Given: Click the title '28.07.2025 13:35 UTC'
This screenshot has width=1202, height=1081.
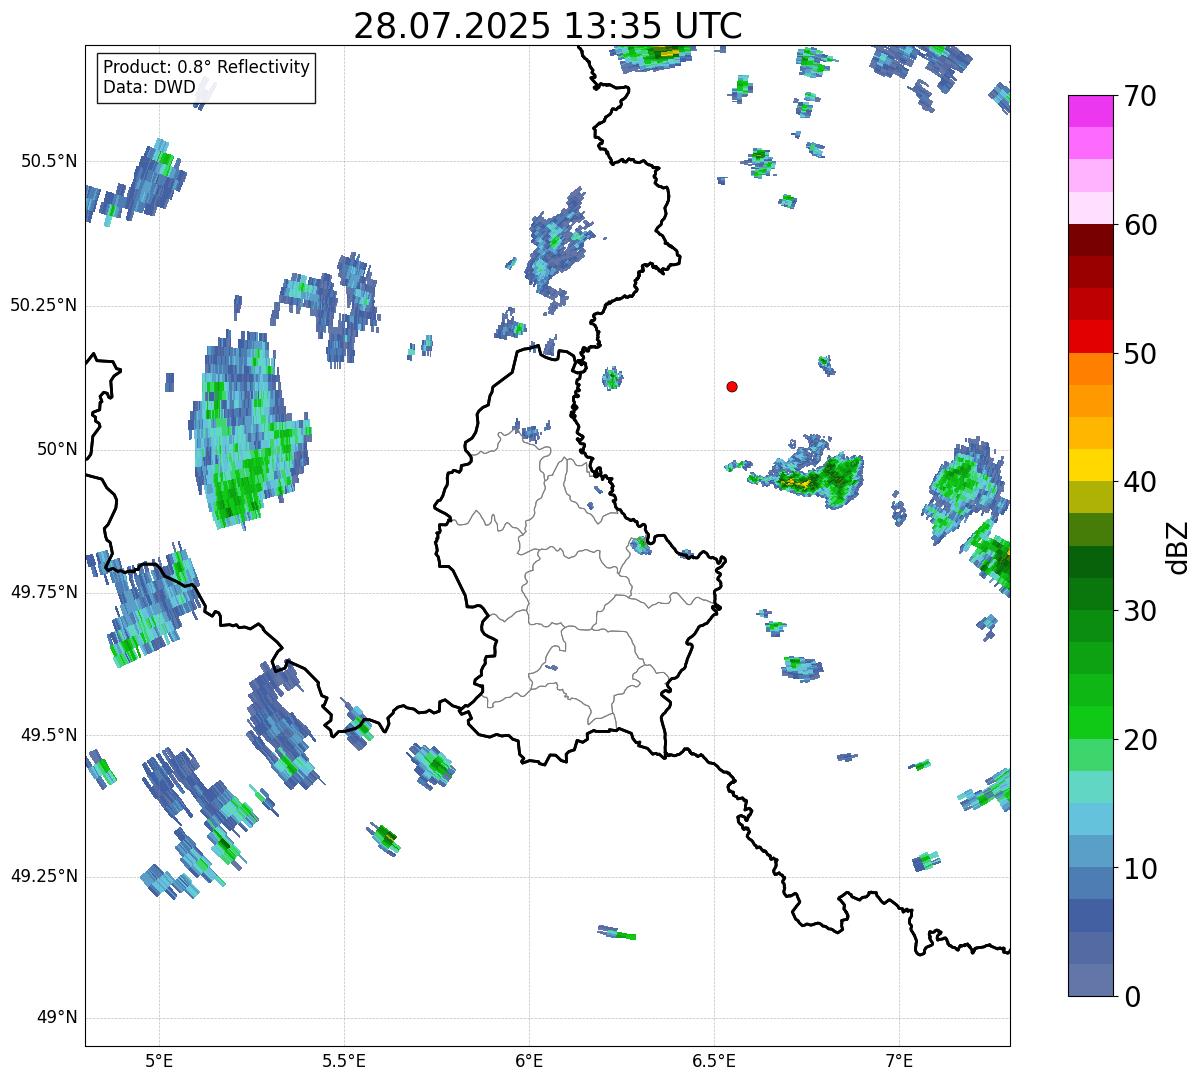Looking at the screenshot, I should pyautogui.click(x=548, y=25).
